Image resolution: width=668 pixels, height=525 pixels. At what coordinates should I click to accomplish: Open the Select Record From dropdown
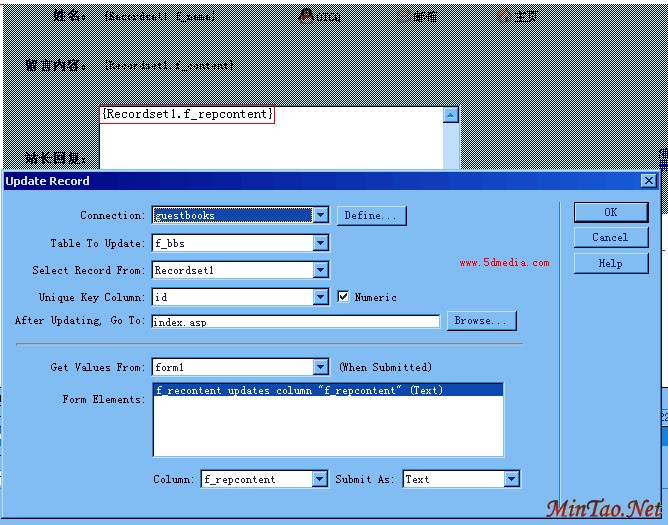point(320,270)
